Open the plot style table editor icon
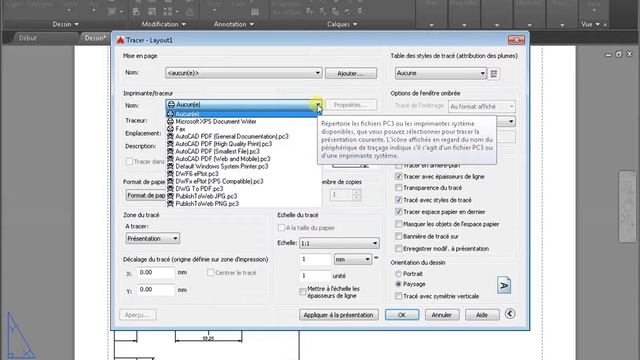 coord(493,73)
